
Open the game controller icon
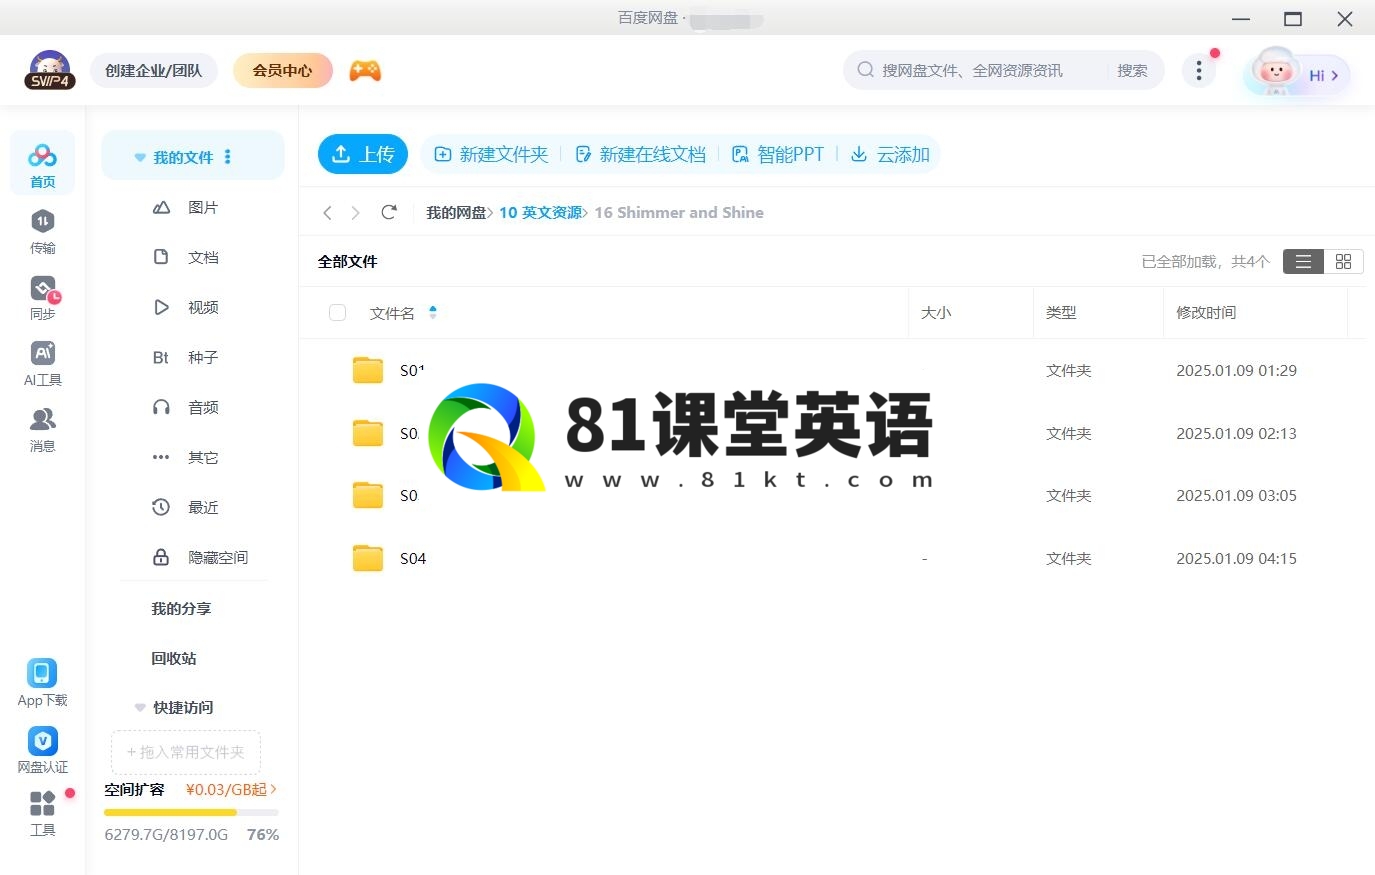tap(365, 71)
